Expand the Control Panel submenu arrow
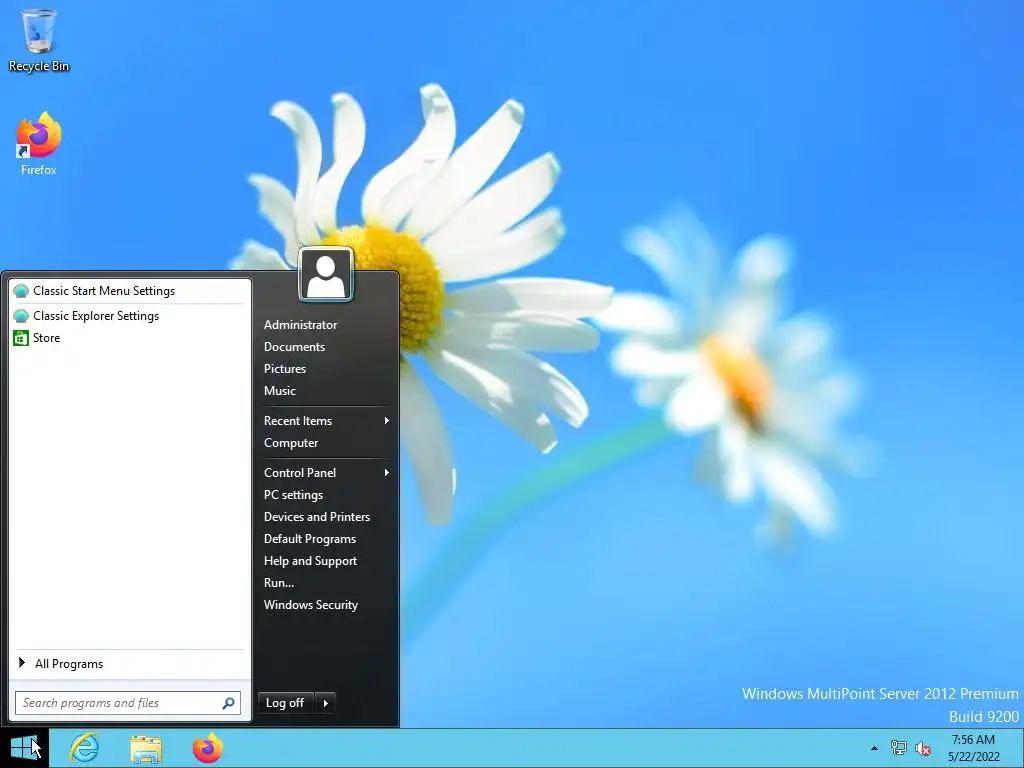Viewport: 1024px width, 768px height. pos(387,473)
